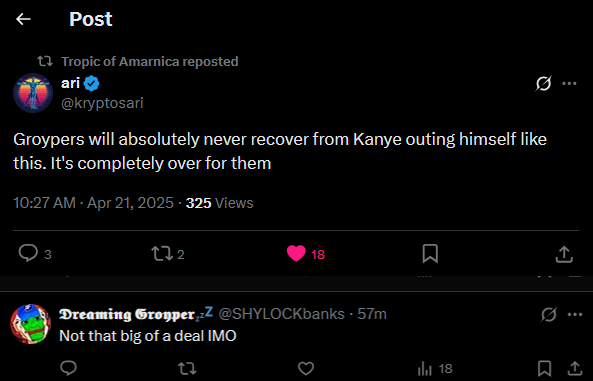Image resolution: width=593 pixels, height=381 pixels.
Task: Open more options on ari's post
Action: point(569,83)
